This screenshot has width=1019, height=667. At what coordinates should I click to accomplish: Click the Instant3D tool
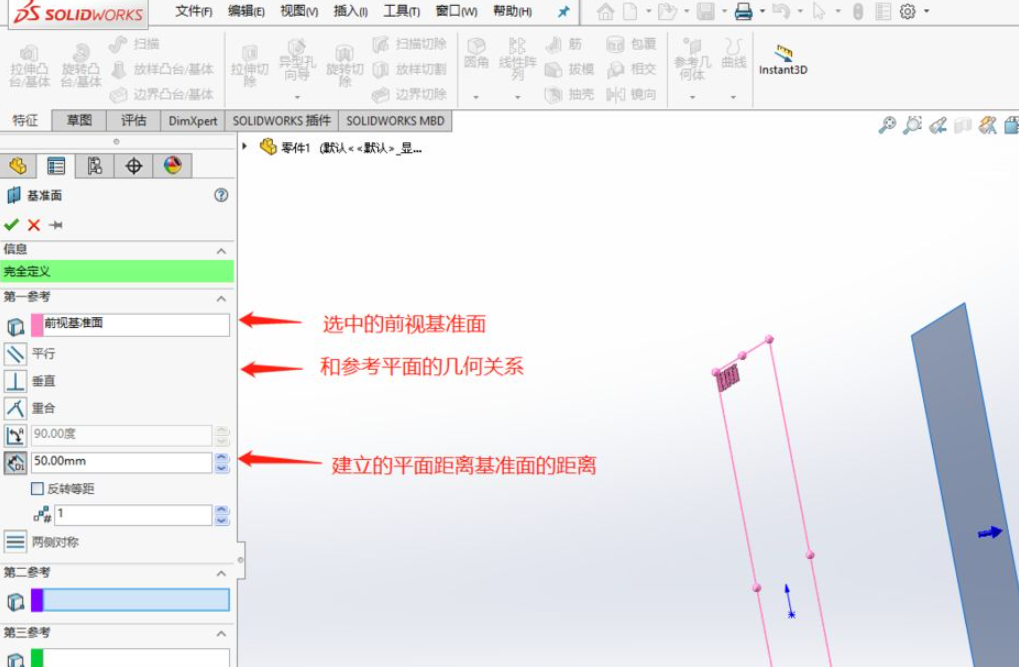point(783,60)
